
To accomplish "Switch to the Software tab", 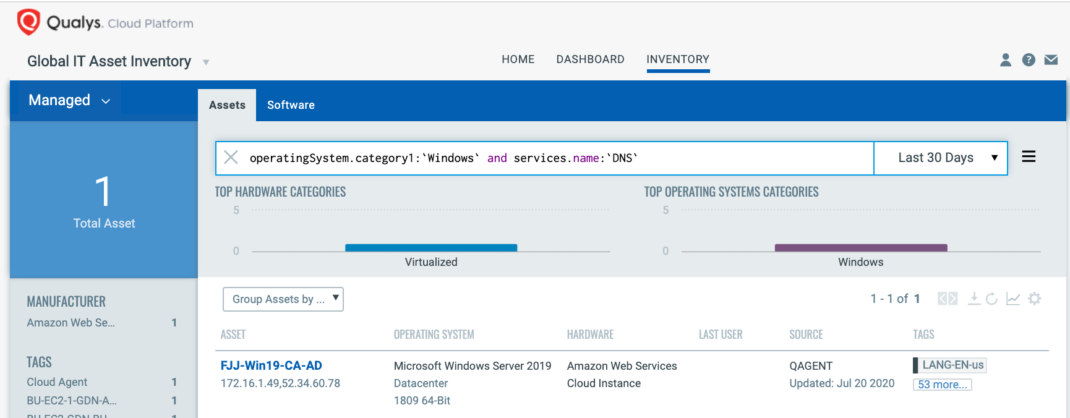I will (x=290, y=105).
